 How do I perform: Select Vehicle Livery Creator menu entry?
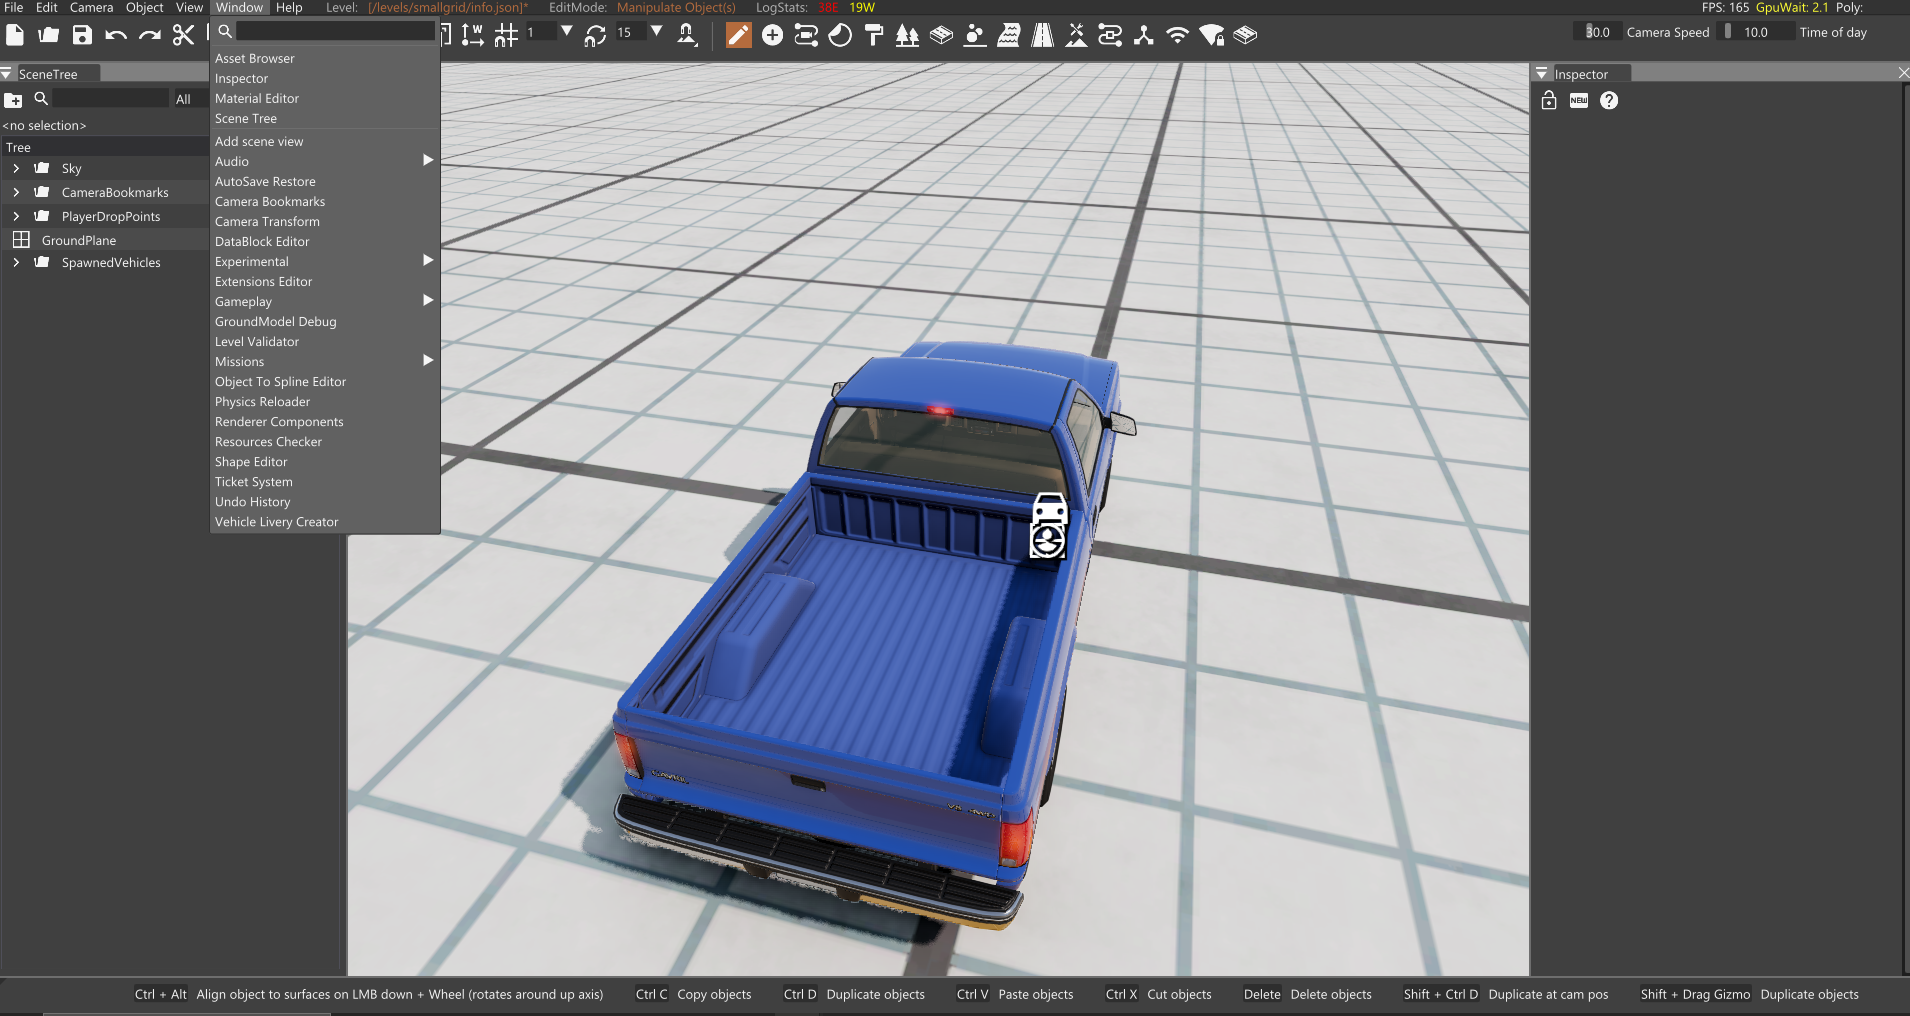[276, 522]
